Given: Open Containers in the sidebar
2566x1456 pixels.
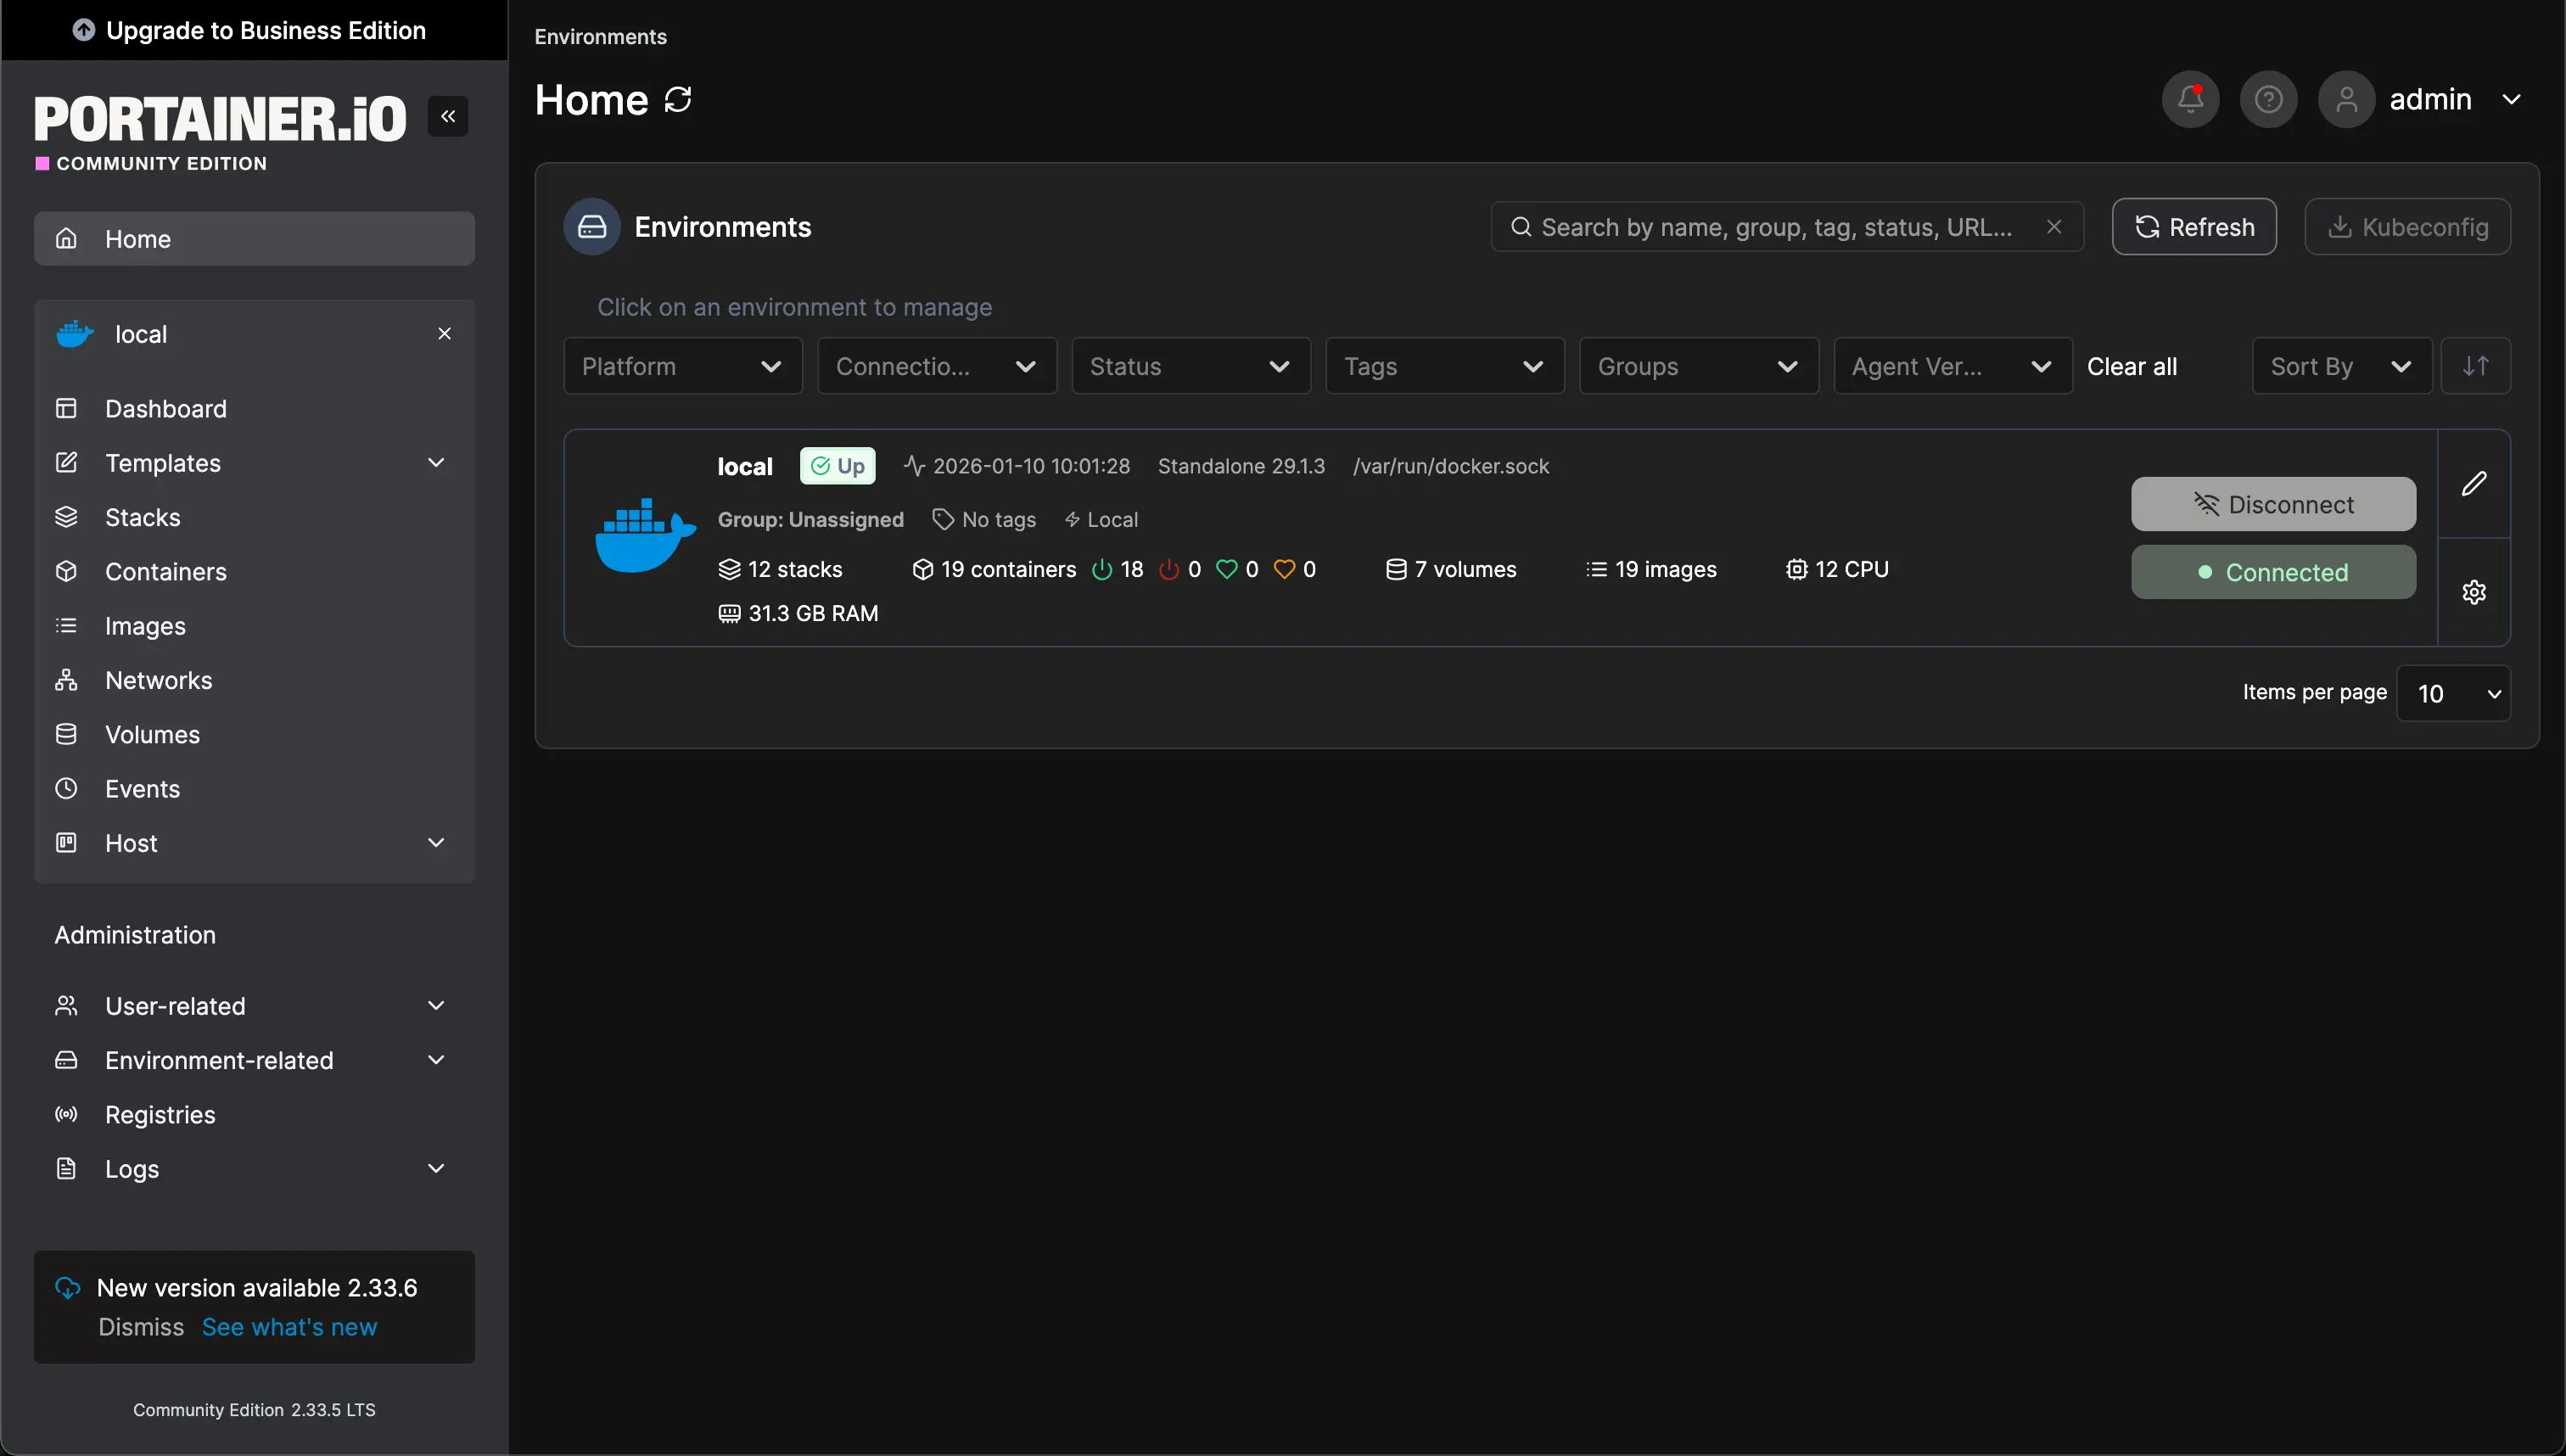Looking at the screenshot, I should click(x=166, y=571).
